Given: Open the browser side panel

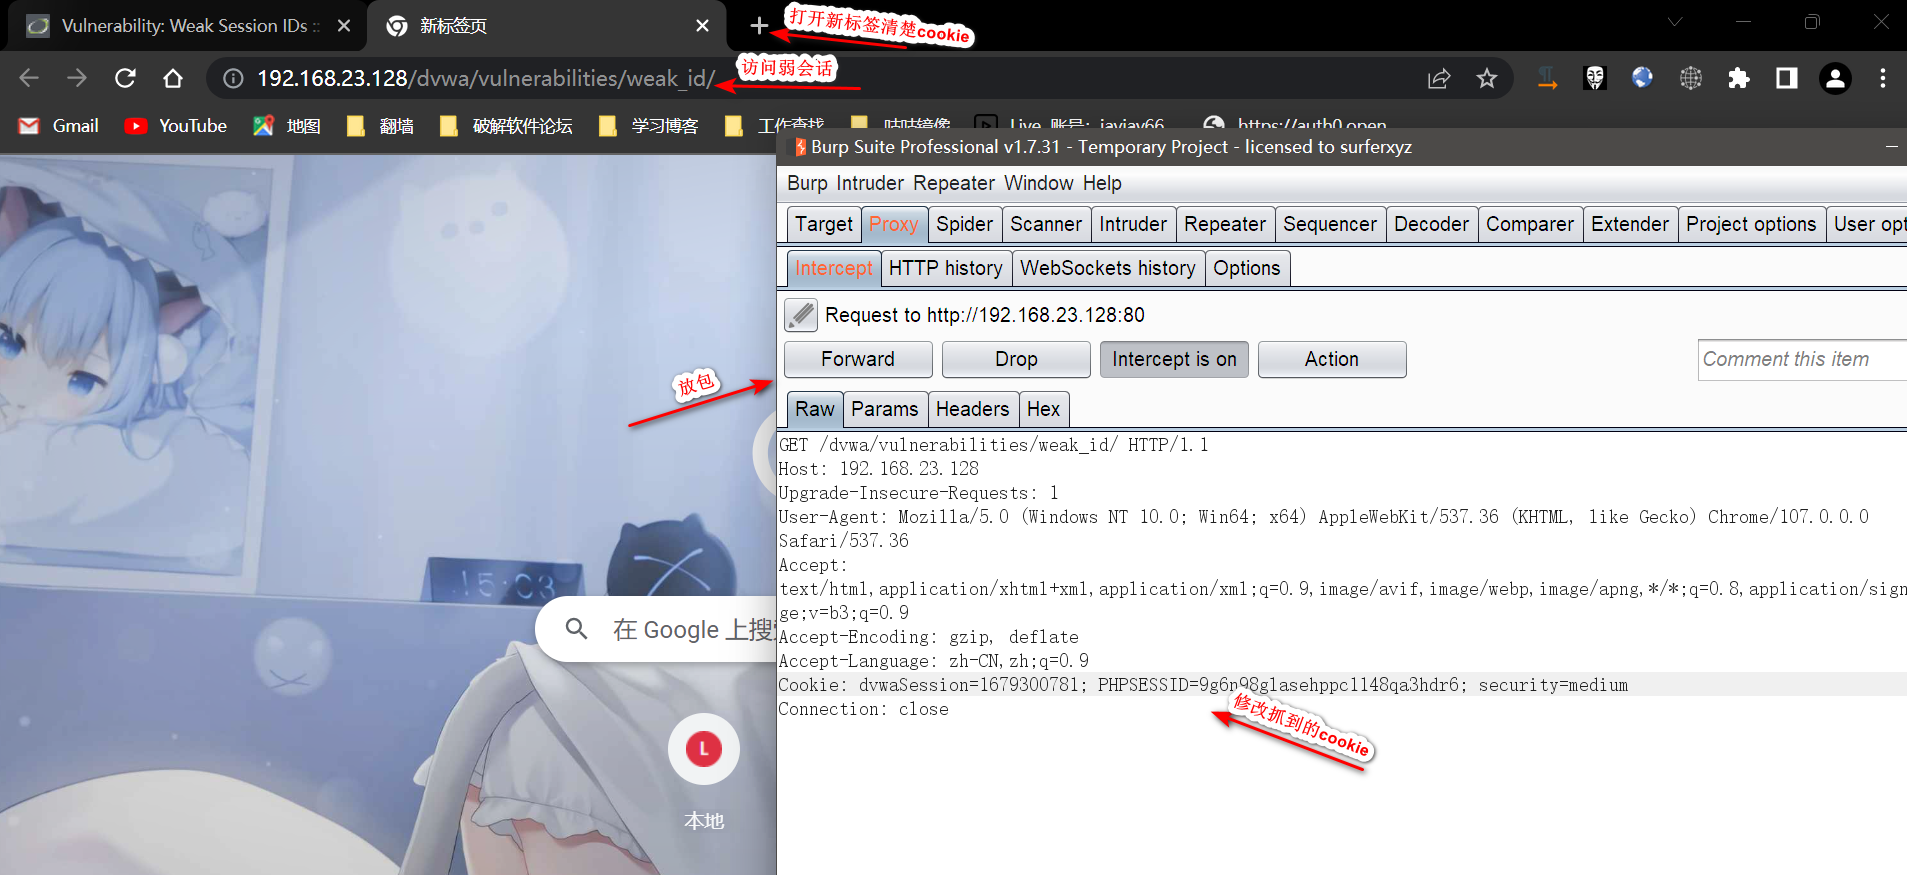Looking at the screenshot, I should point(1787,78).
